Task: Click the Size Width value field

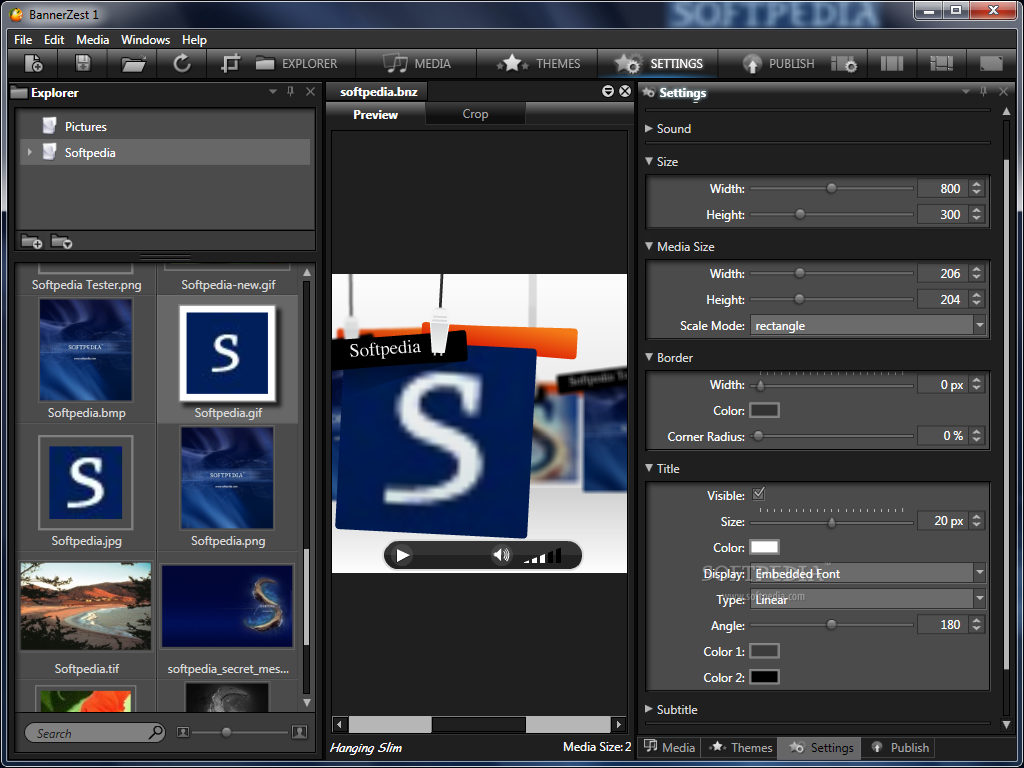Action: pyautogui.click(x=942, y=188)
